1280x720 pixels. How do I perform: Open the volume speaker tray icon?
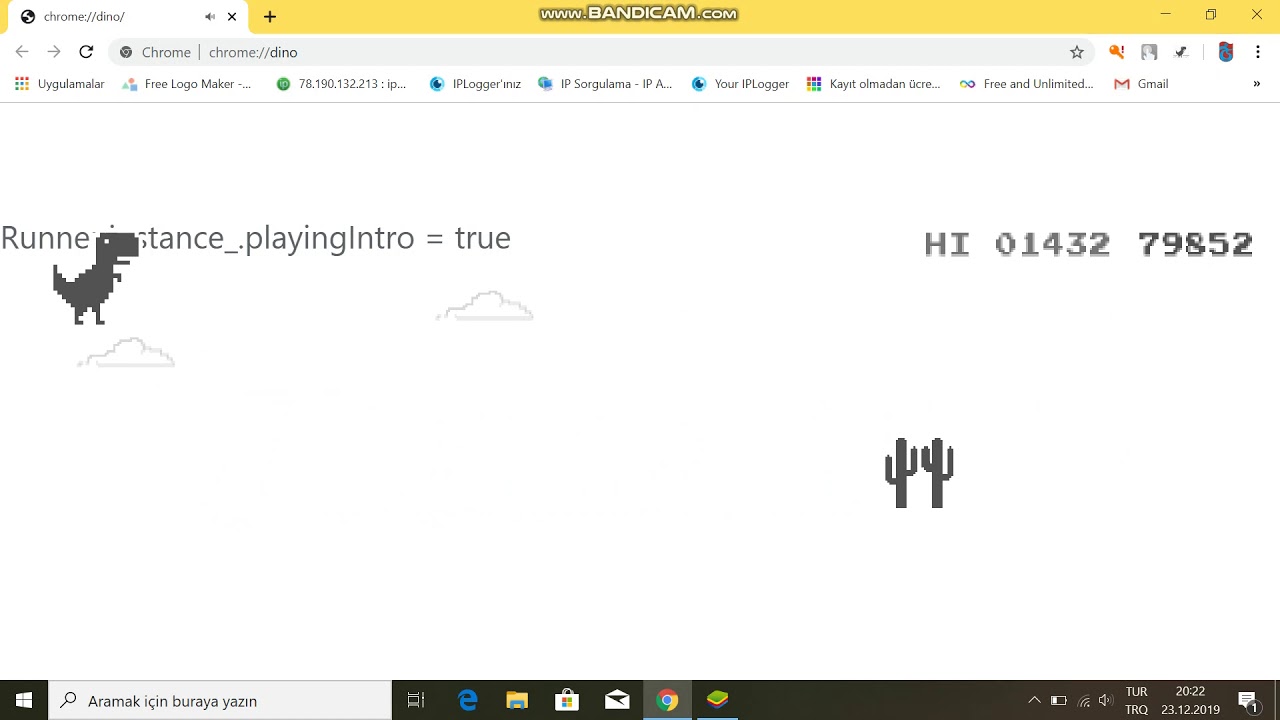point(1106,700)
